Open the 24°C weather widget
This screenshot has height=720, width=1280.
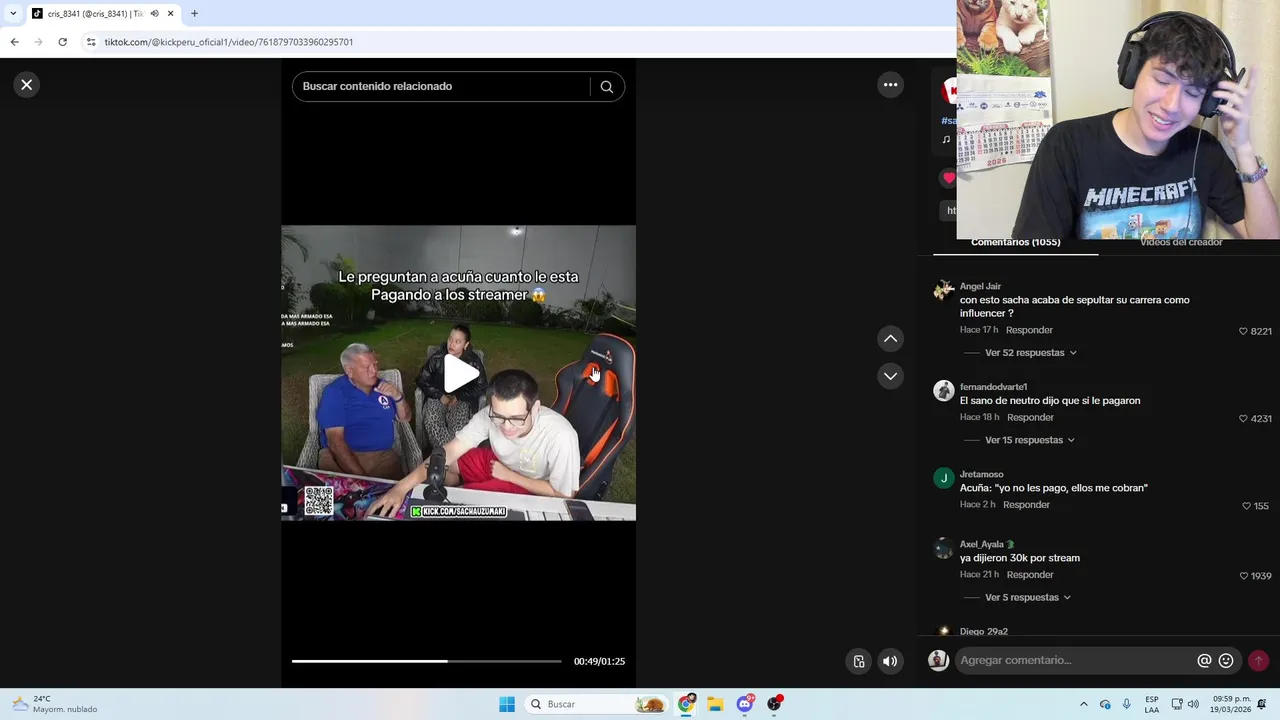(55, 704)
